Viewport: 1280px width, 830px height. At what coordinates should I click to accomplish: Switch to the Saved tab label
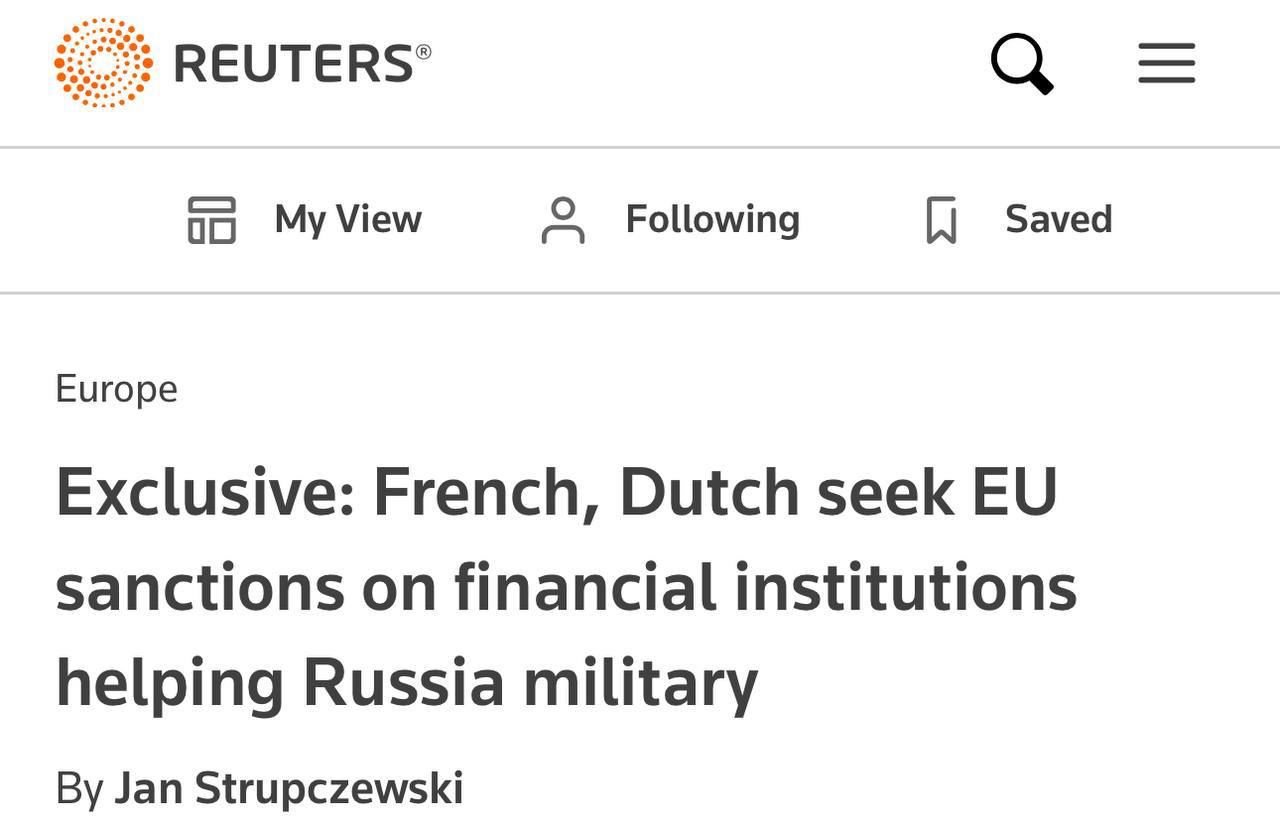pyautogui.click(x=1059, y=219)
